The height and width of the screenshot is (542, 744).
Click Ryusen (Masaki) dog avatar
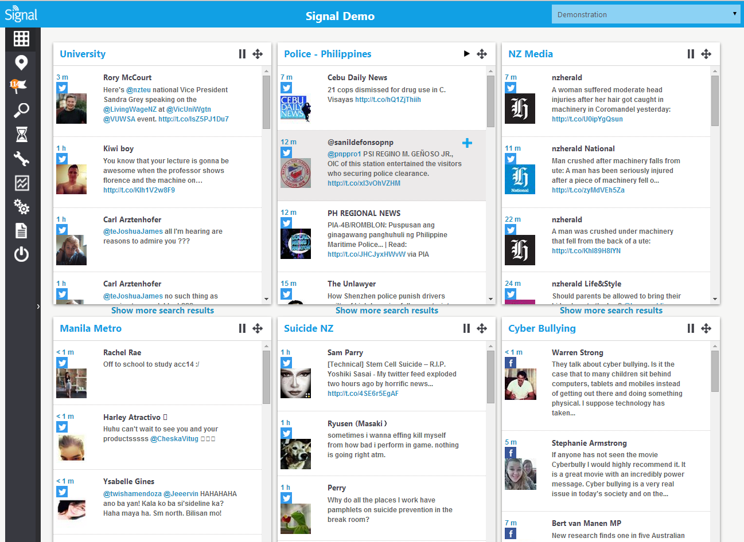point(296,454)
